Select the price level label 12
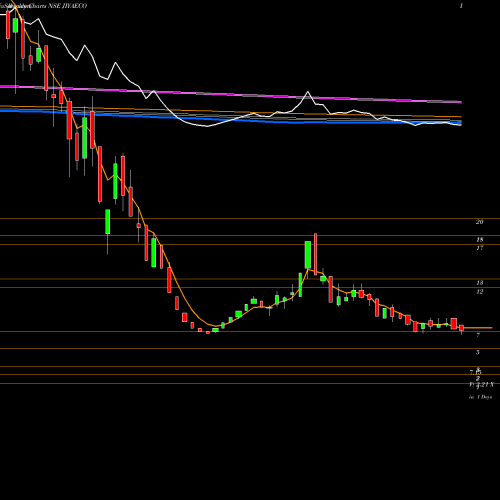Screen dimensions: 500x500 point(480,292)
